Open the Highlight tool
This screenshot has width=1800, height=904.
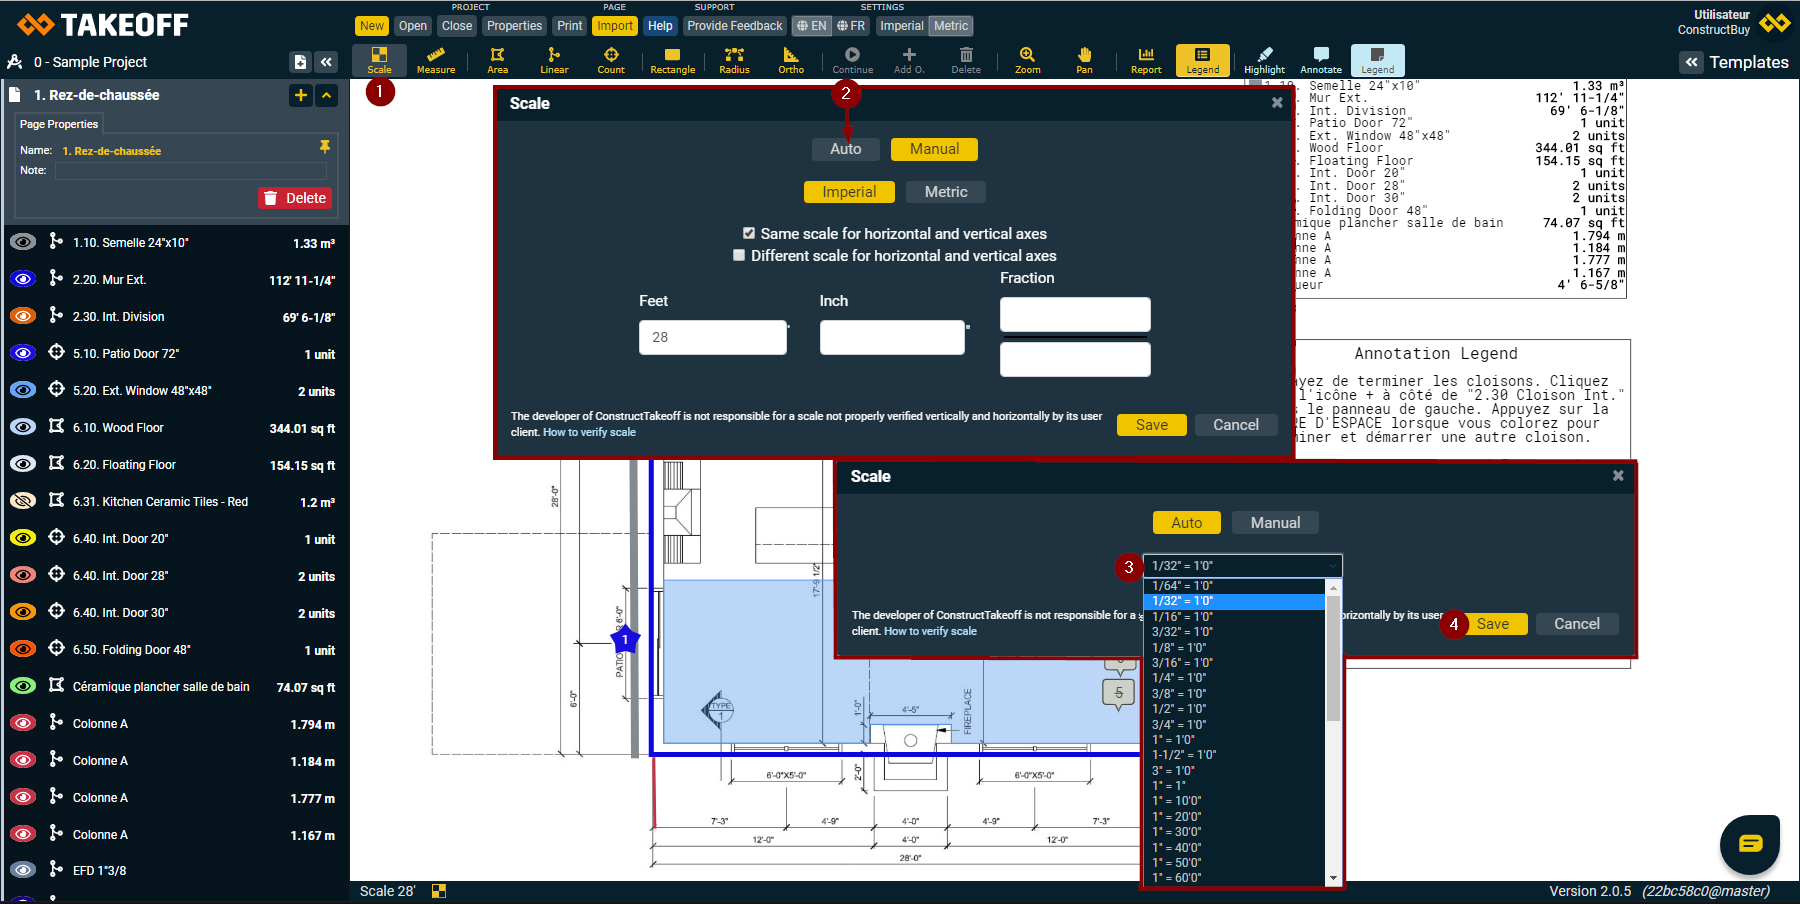pos(1264,60)
